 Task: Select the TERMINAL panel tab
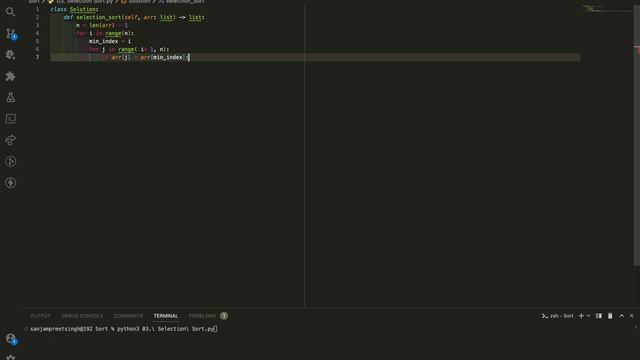[166, 316]
